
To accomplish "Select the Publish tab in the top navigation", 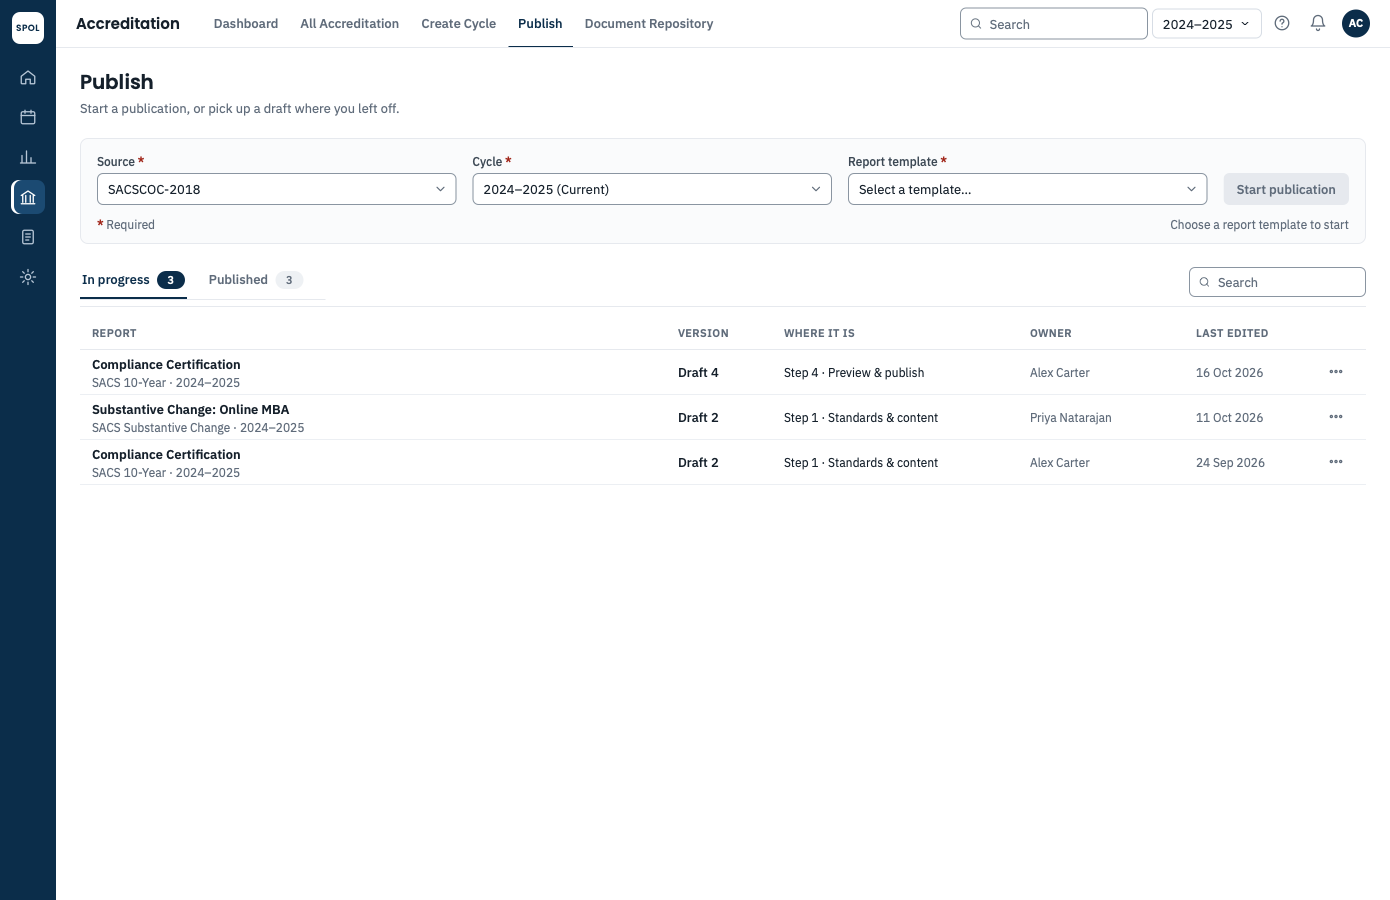I will 540,24.
